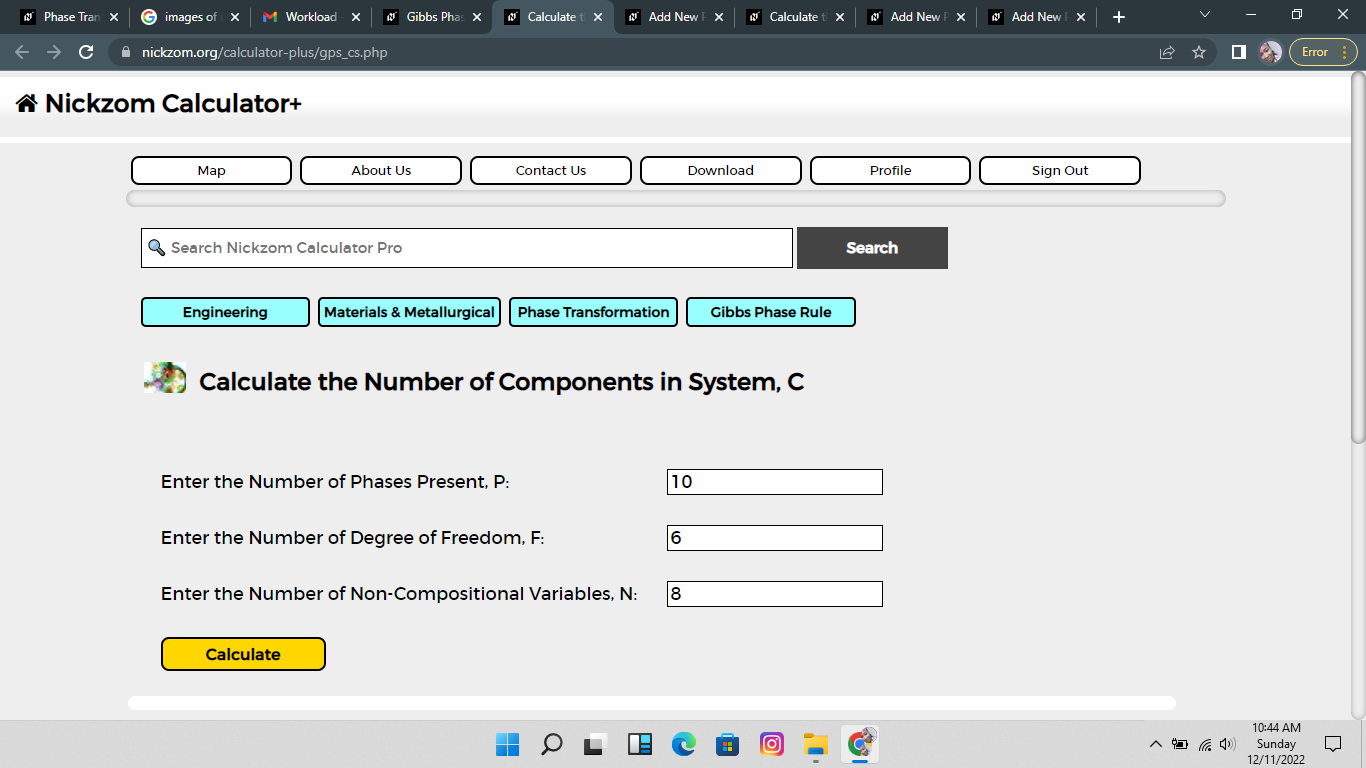Switch to the images Google tab
This screenshot has width=1366, height=768.
click(190, 17)
